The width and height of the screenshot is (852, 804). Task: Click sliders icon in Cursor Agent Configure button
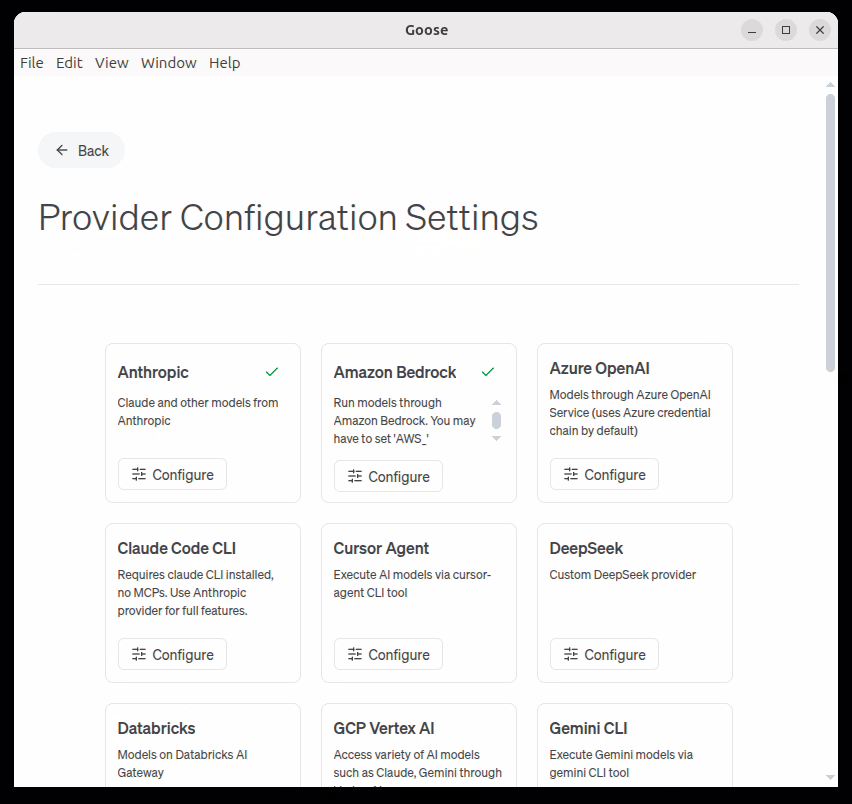point(355,655)
